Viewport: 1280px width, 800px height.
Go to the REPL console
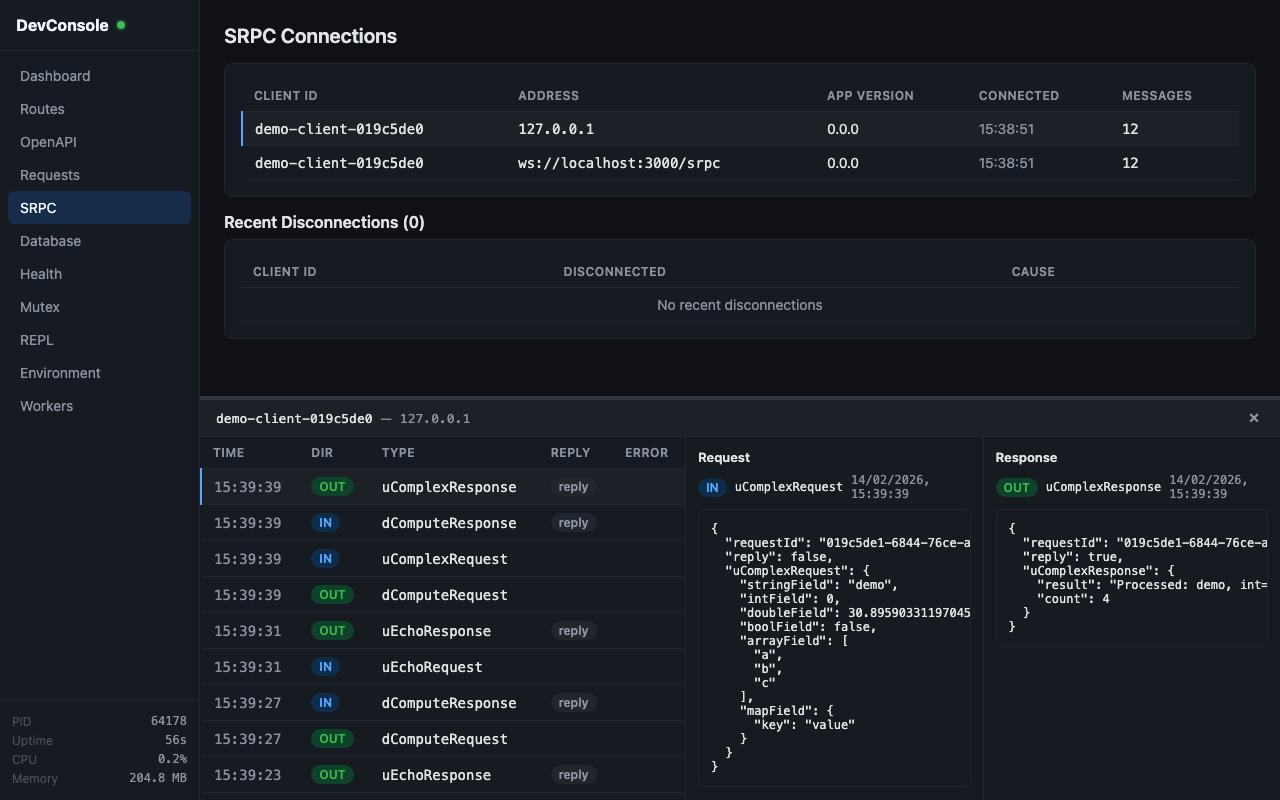pyautogui.click(x=36, y=340)
